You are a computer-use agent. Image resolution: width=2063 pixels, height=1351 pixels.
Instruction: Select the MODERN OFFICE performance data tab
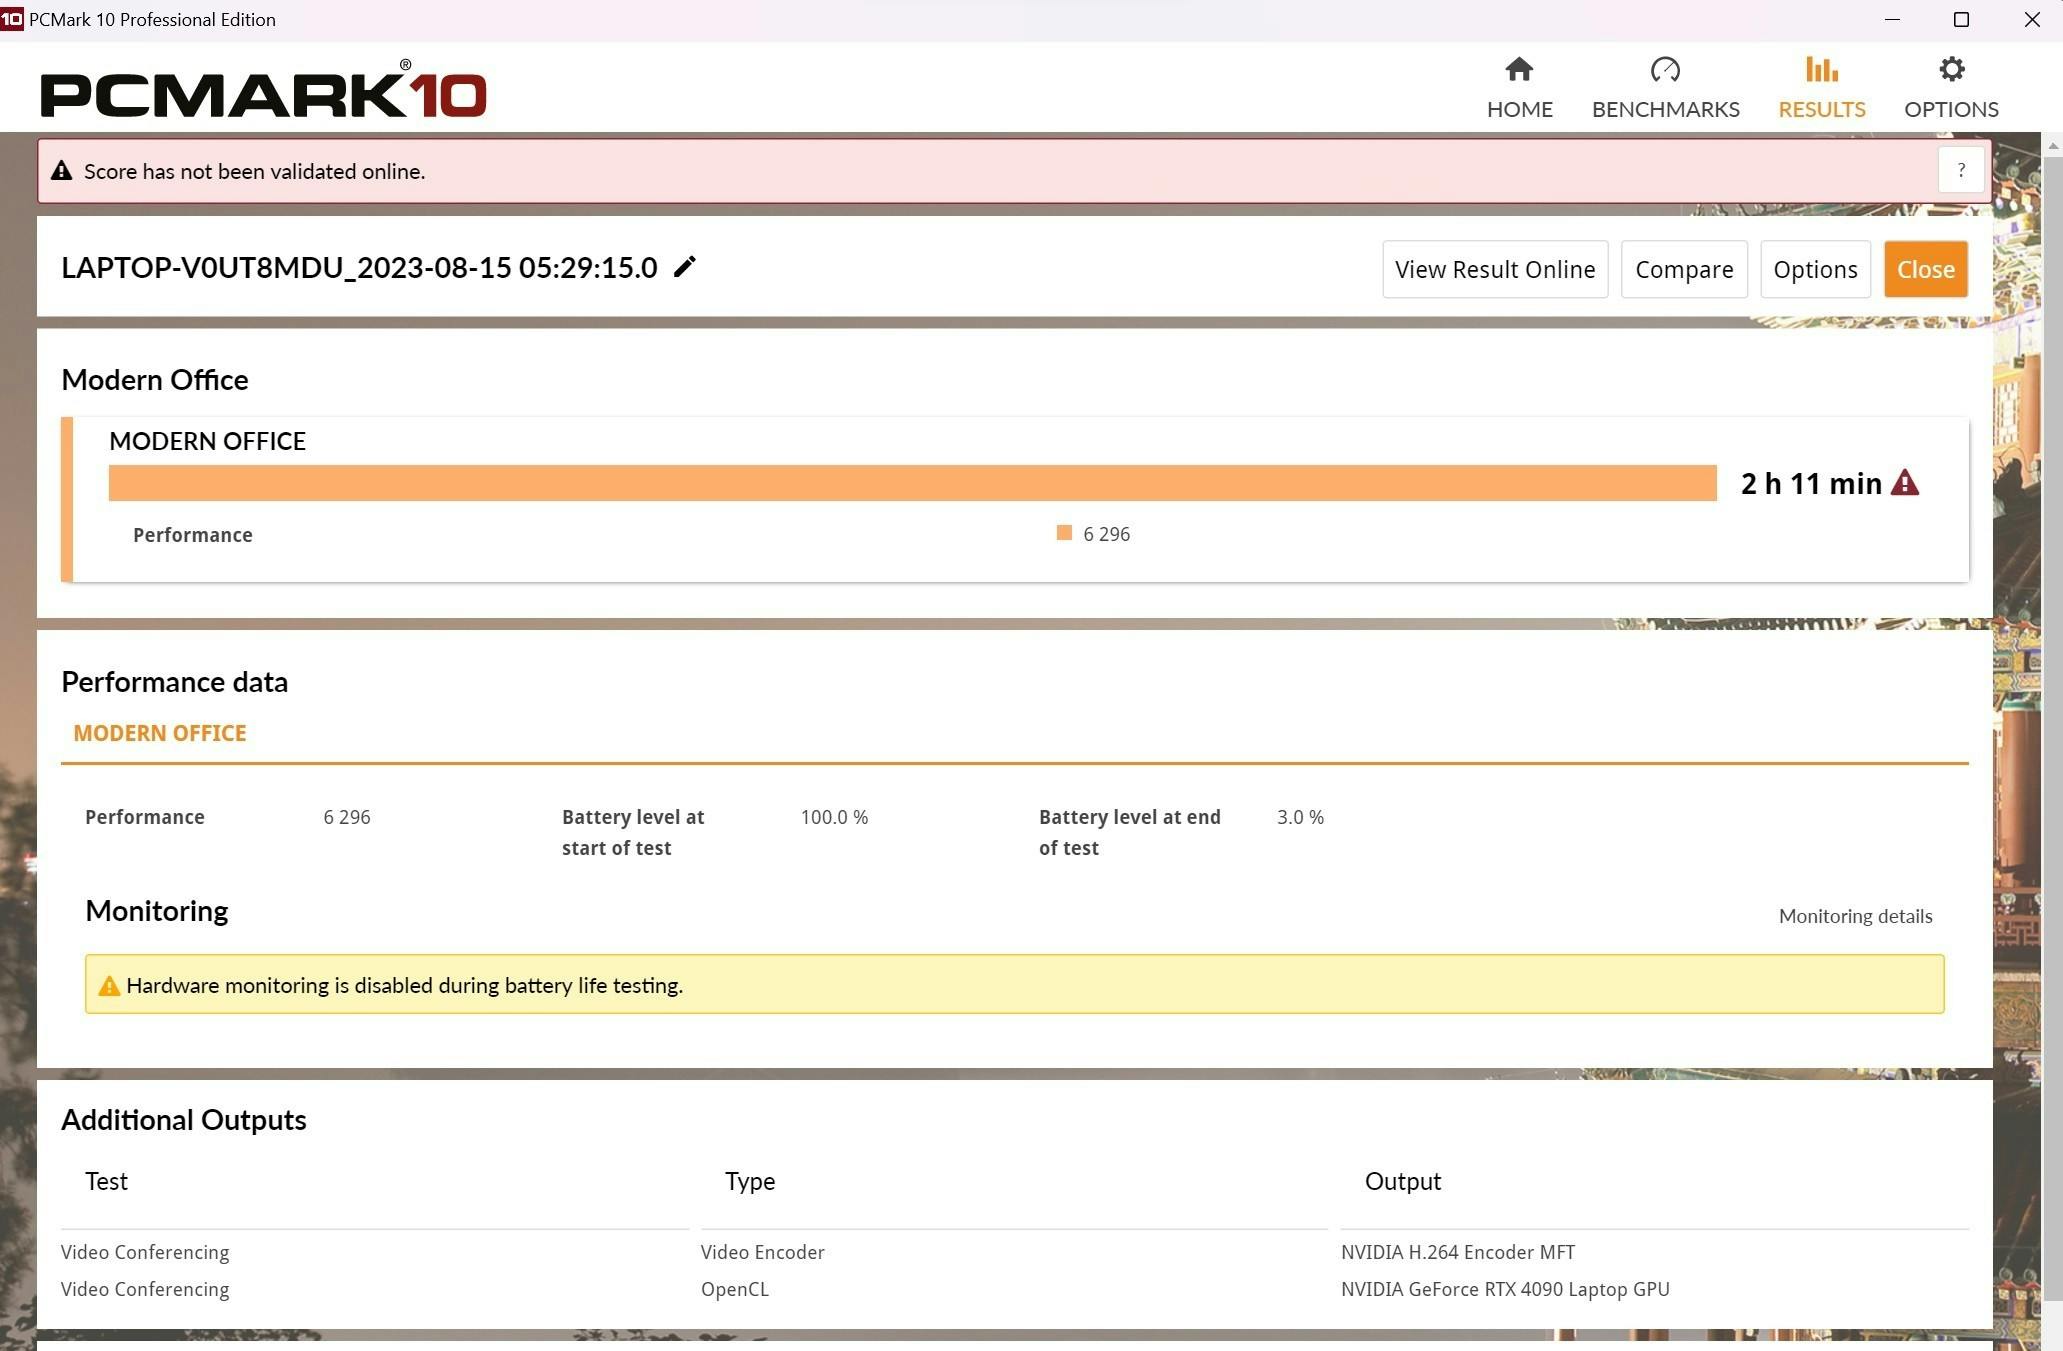tap(160, 733)
